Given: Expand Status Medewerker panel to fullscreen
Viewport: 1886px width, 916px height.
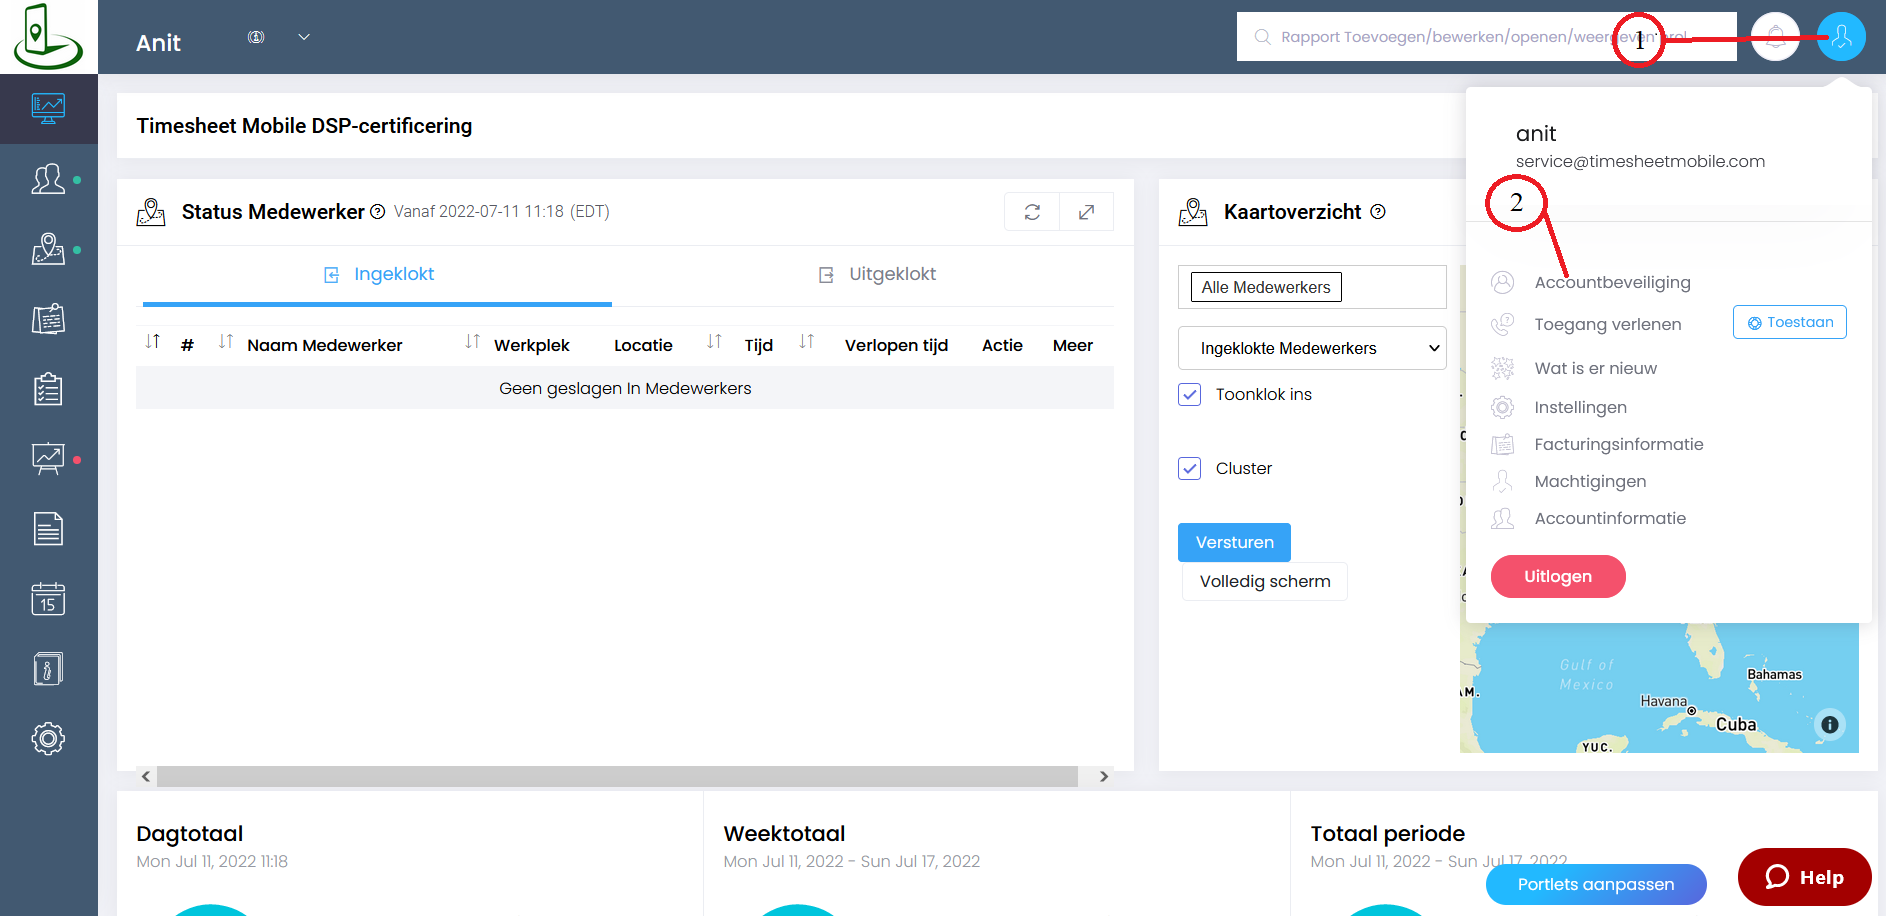Looking at the screenshot, I should (x=1086, y=212).
